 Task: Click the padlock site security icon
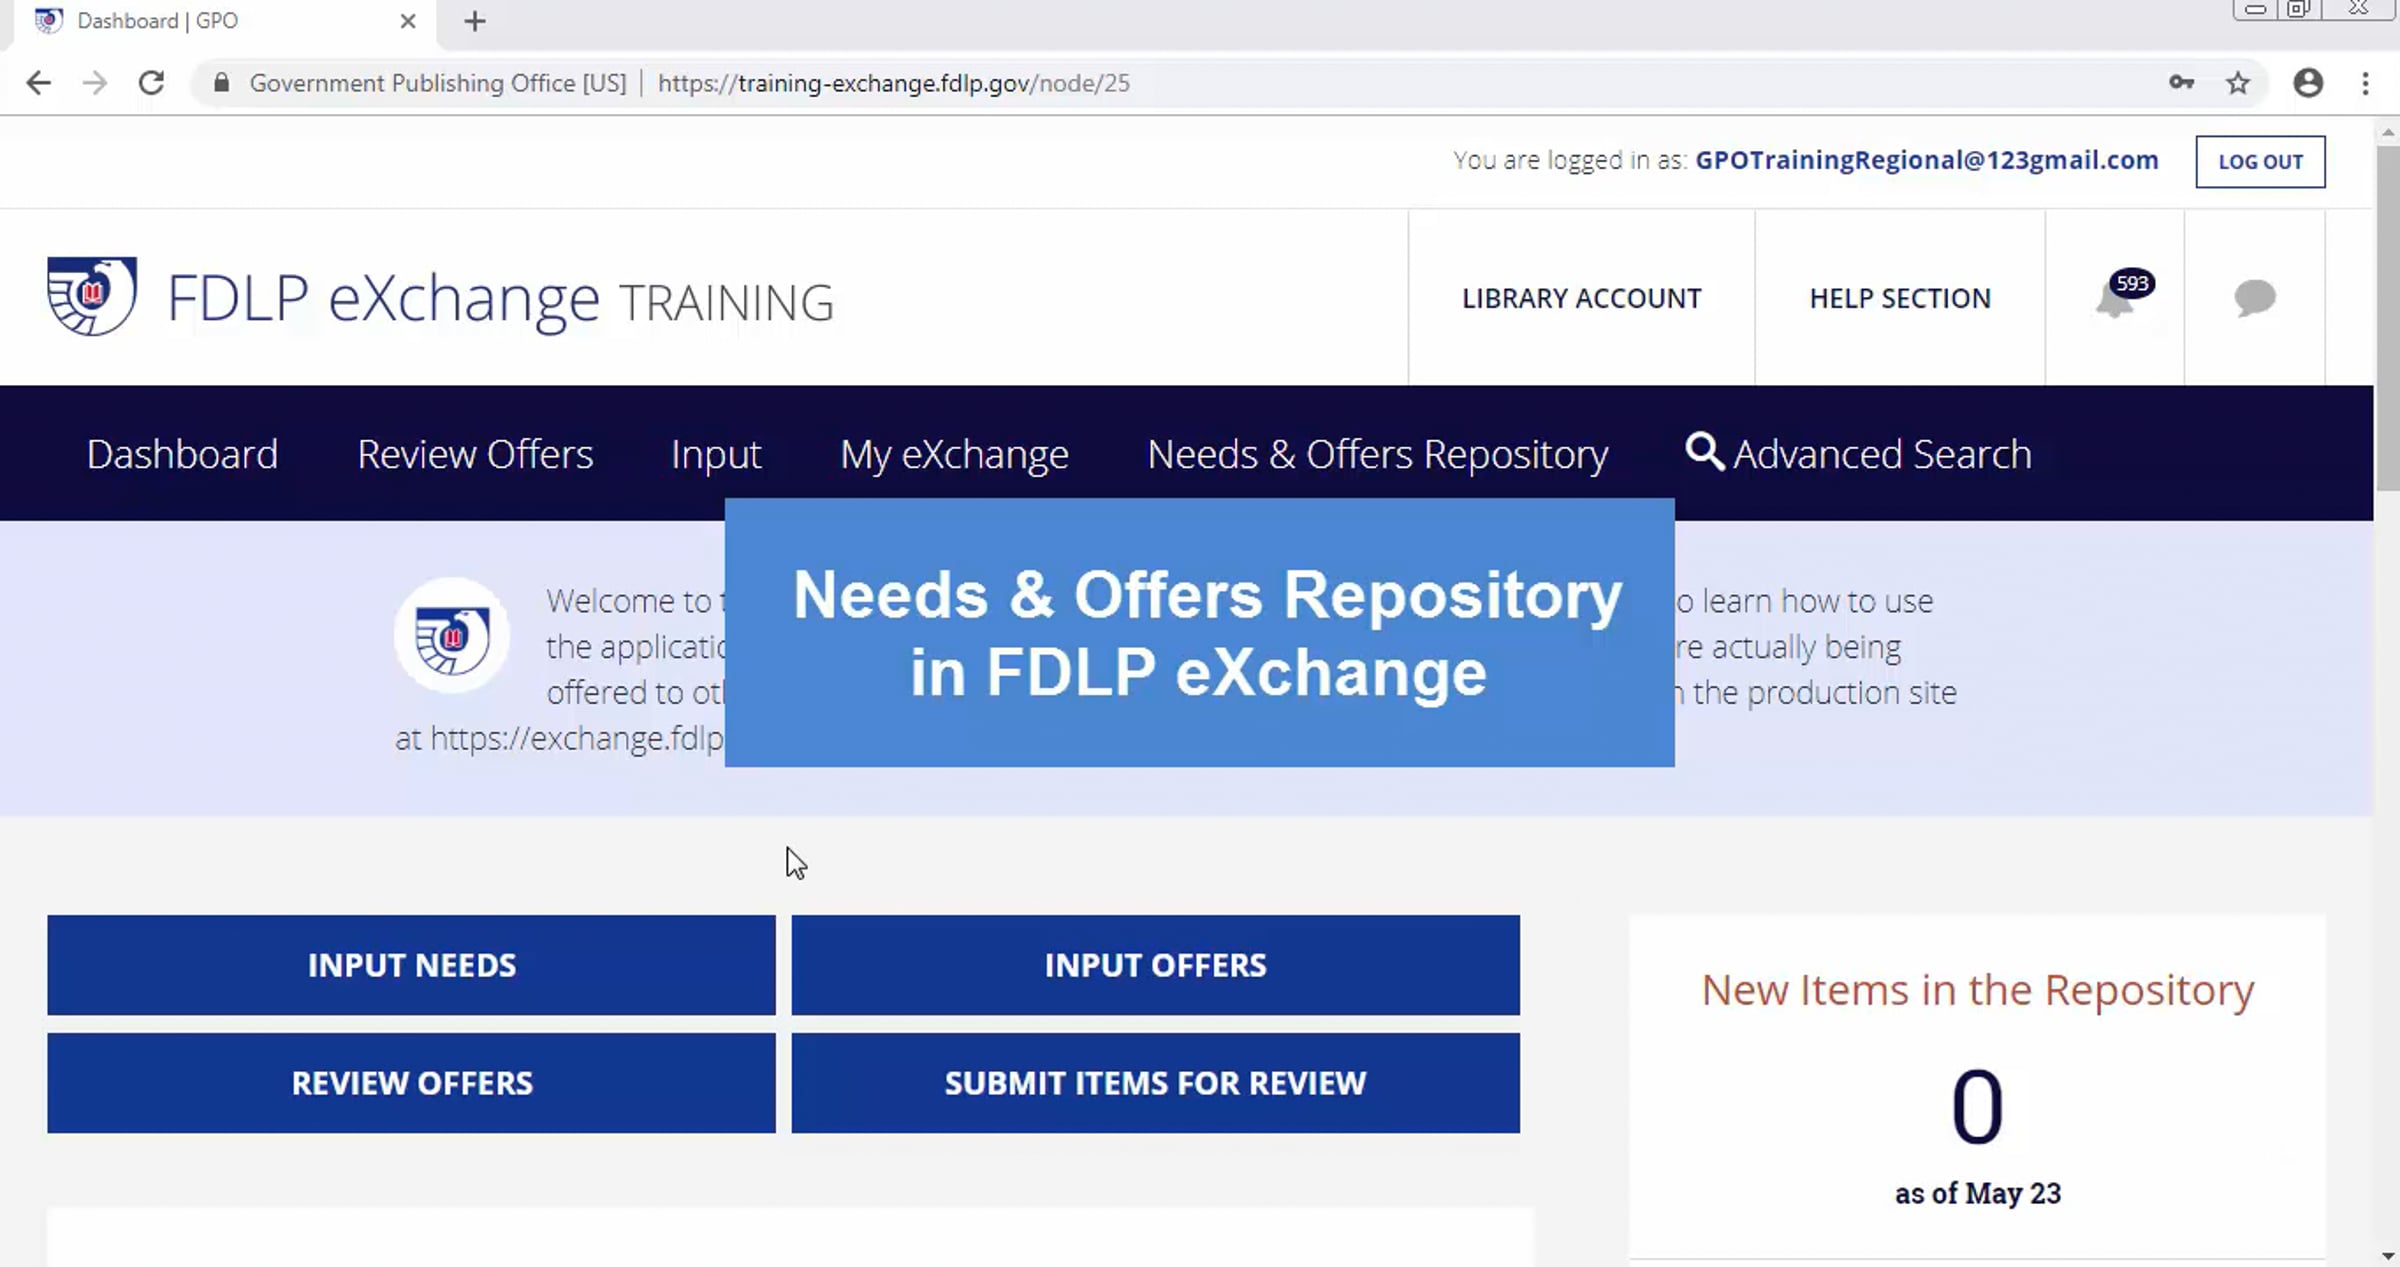[x=221, y=83]
